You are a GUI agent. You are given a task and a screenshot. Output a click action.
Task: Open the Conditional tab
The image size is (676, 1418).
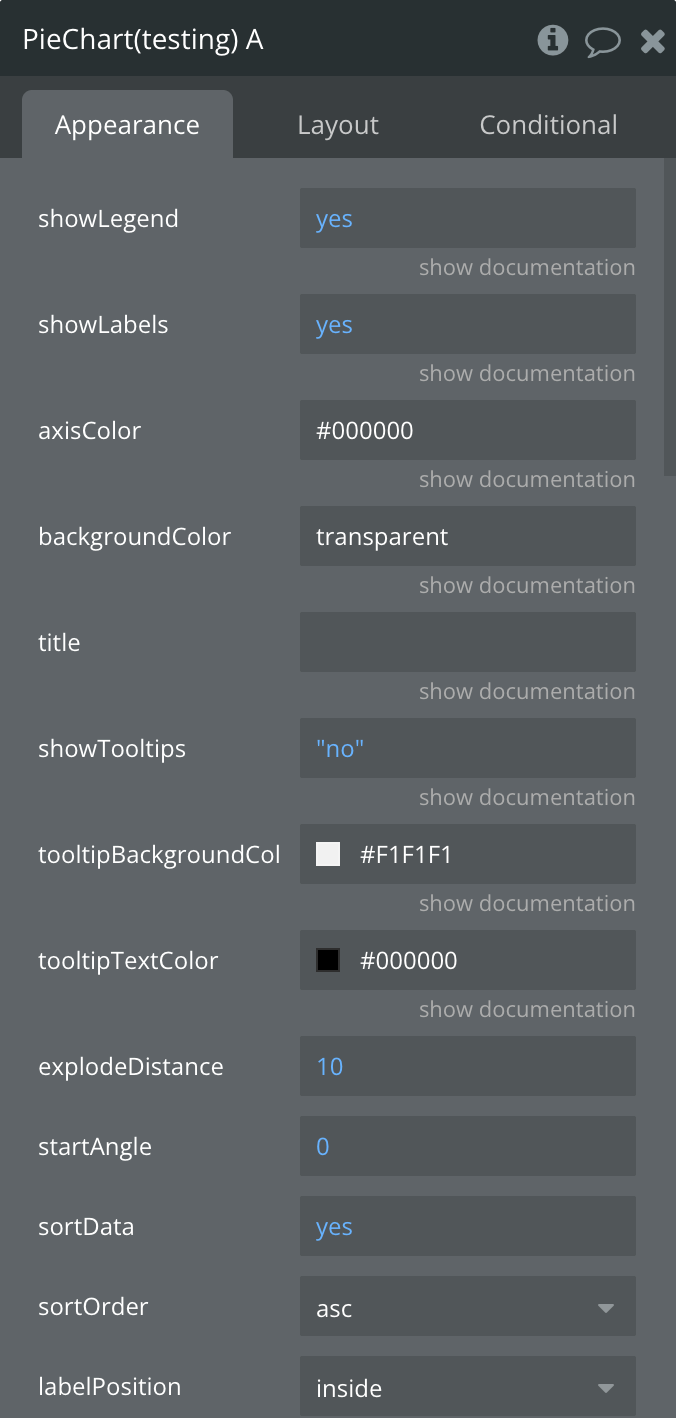click(548, 125)
